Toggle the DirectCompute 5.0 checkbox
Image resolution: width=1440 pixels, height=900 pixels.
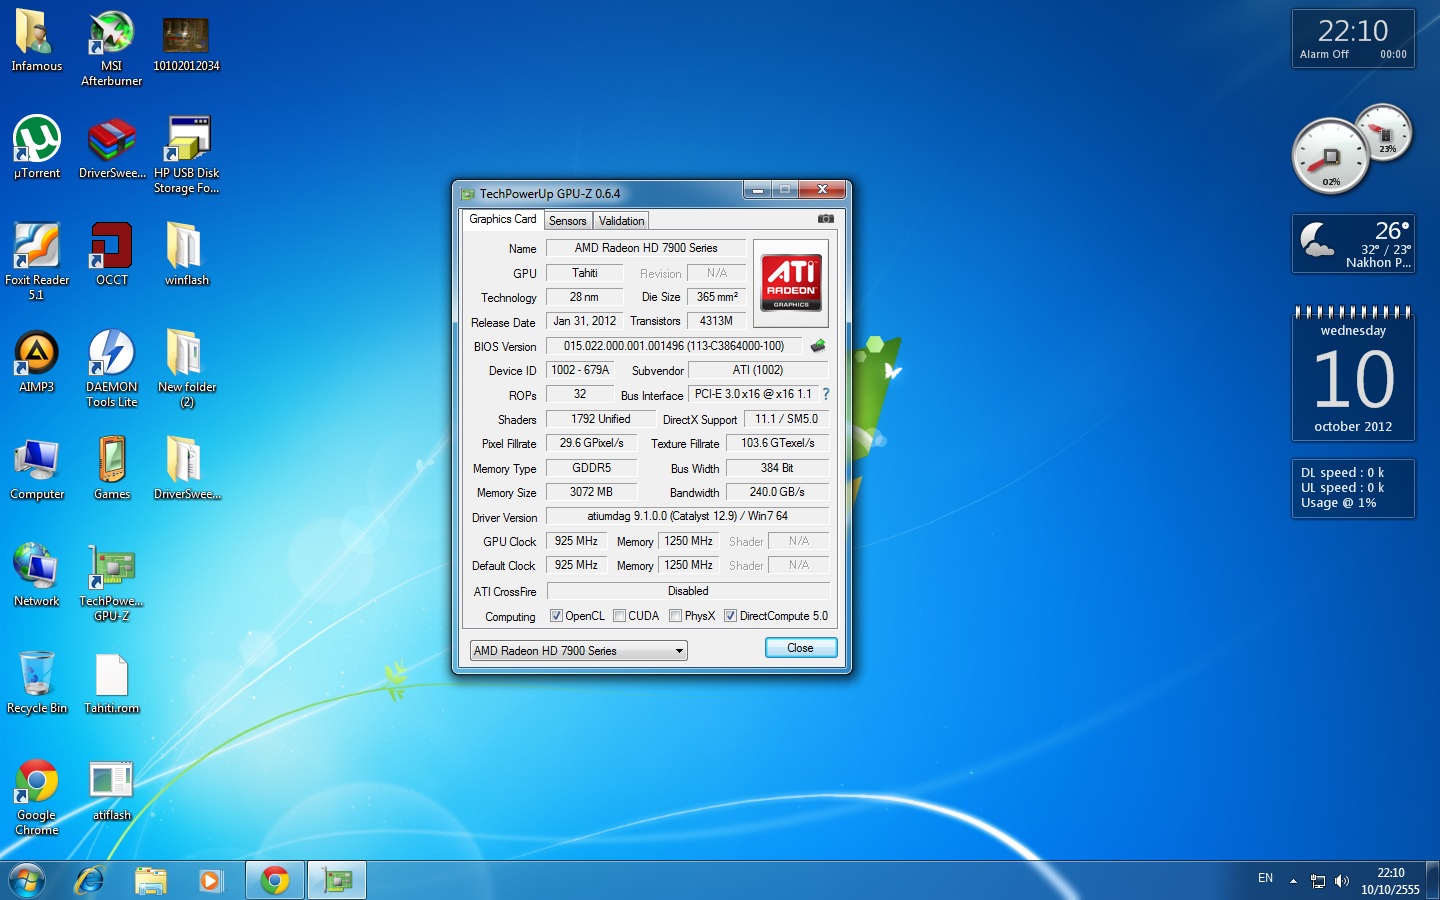731,616
